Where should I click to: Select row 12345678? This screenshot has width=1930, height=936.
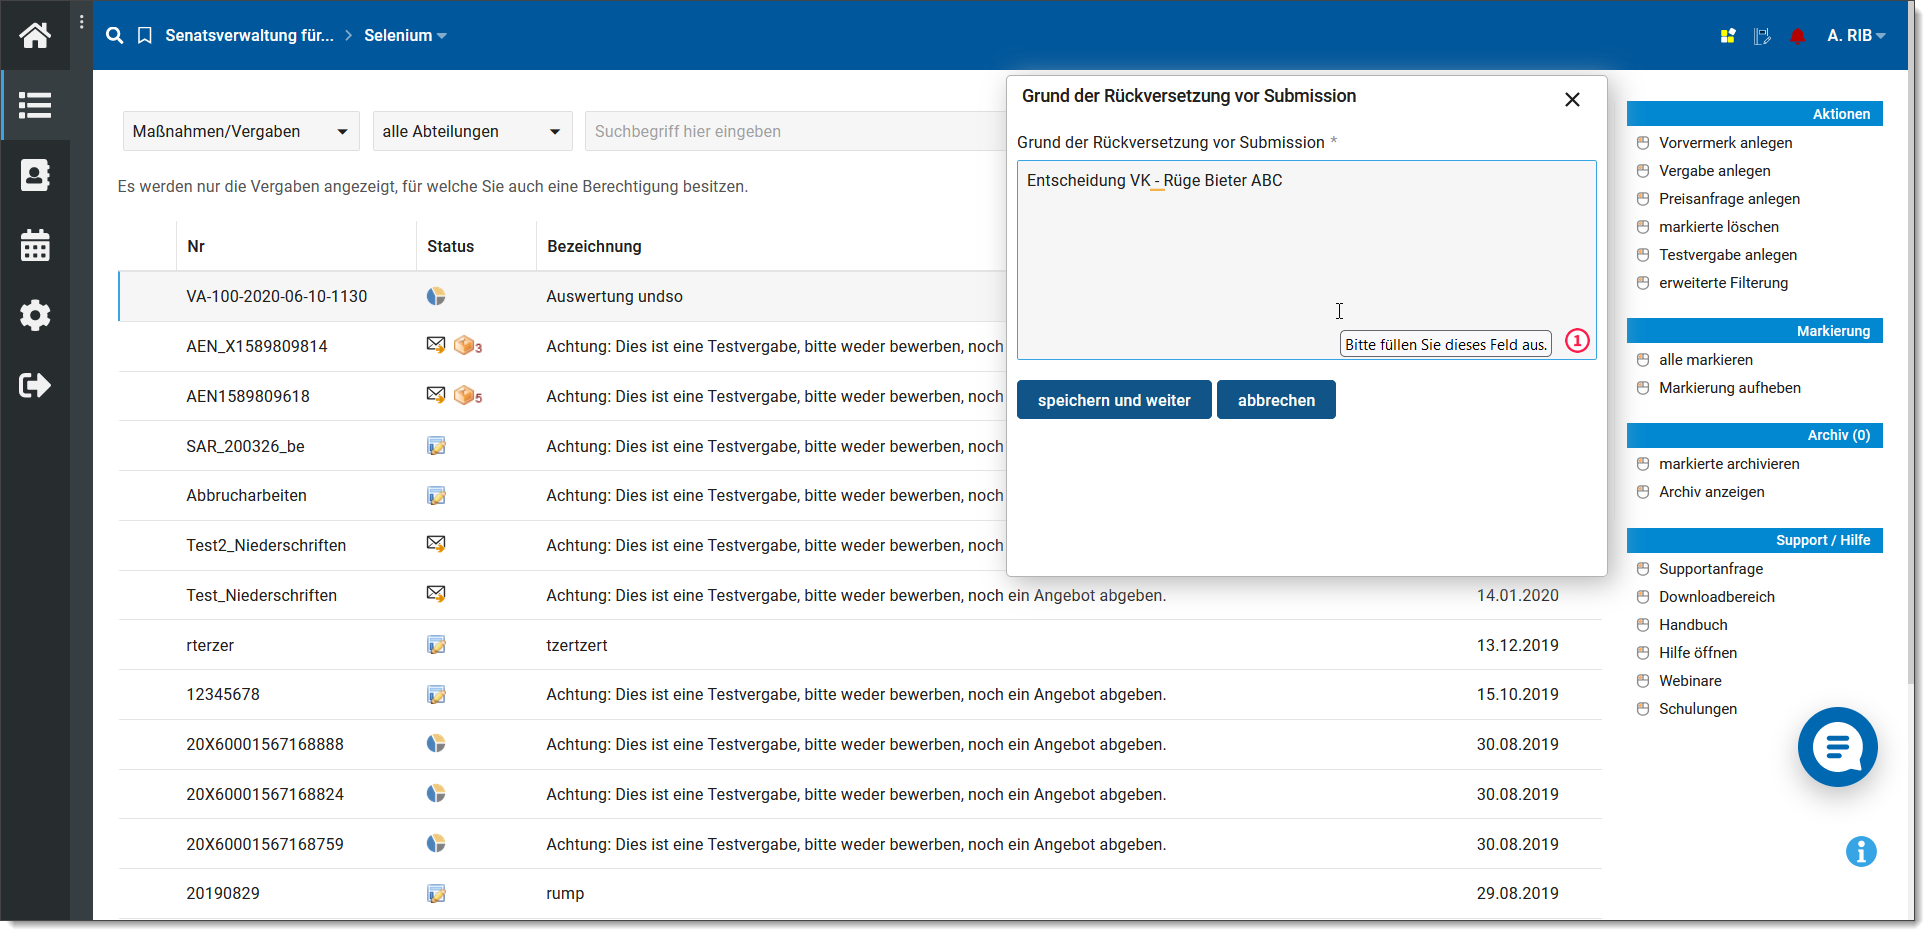(860, 695)
